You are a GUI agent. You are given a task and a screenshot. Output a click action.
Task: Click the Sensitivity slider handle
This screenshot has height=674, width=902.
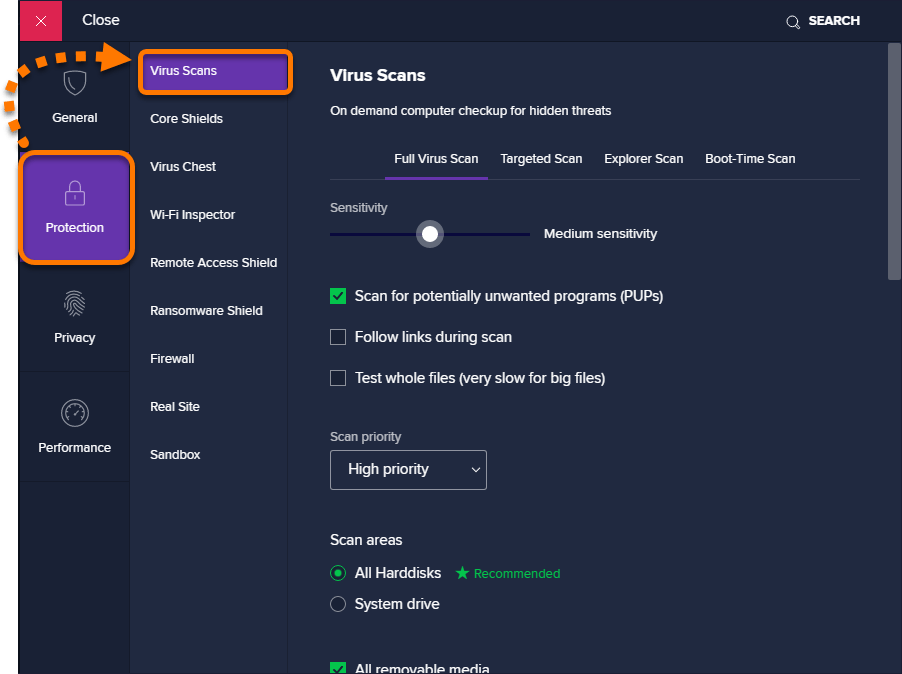coord(430,234)
